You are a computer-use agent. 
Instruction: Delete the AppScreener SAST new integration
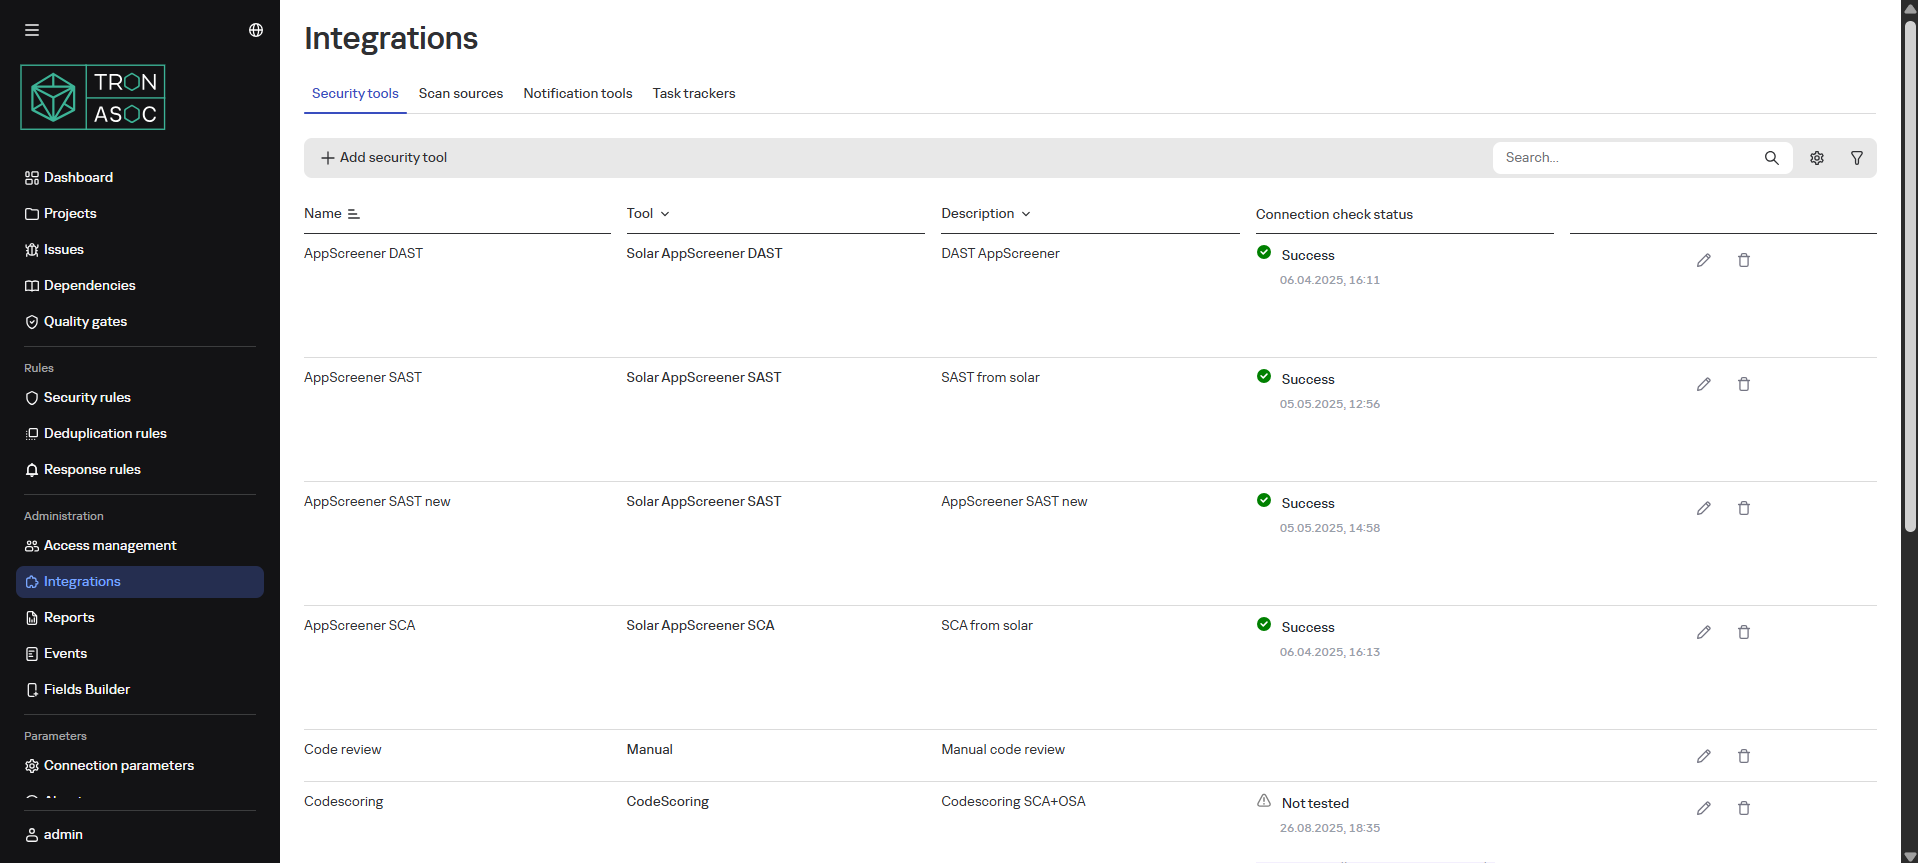pyautogui.click(x=1744, y=508)
